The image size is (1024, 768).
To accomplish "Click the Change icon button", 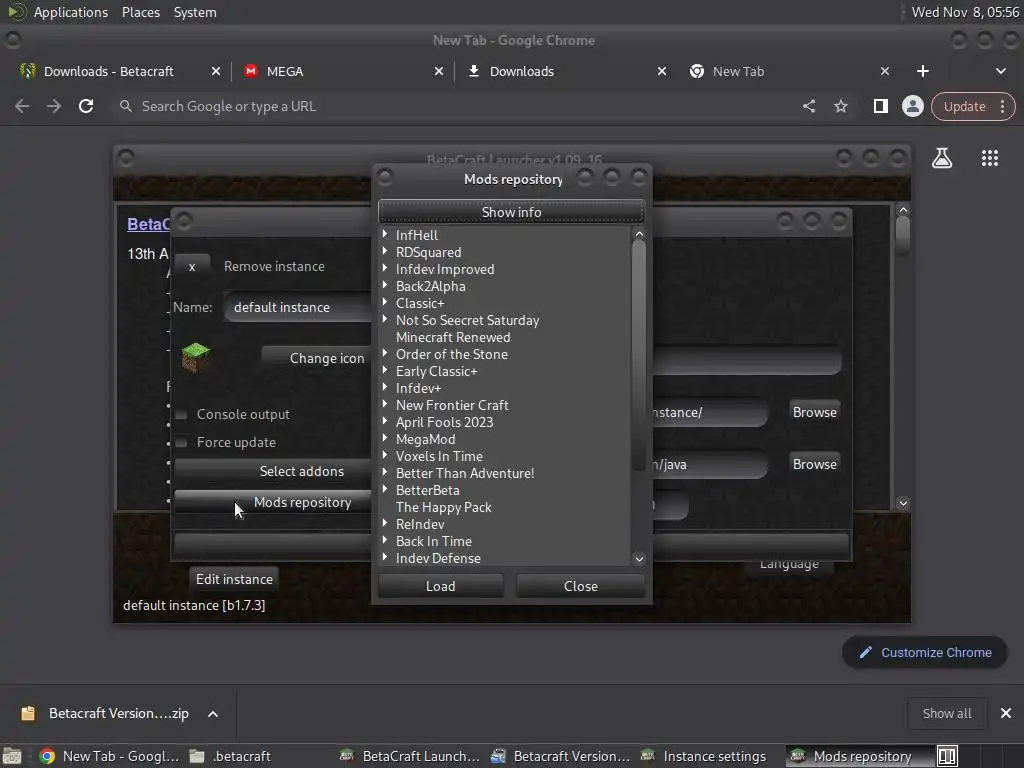I will point(316,358).
